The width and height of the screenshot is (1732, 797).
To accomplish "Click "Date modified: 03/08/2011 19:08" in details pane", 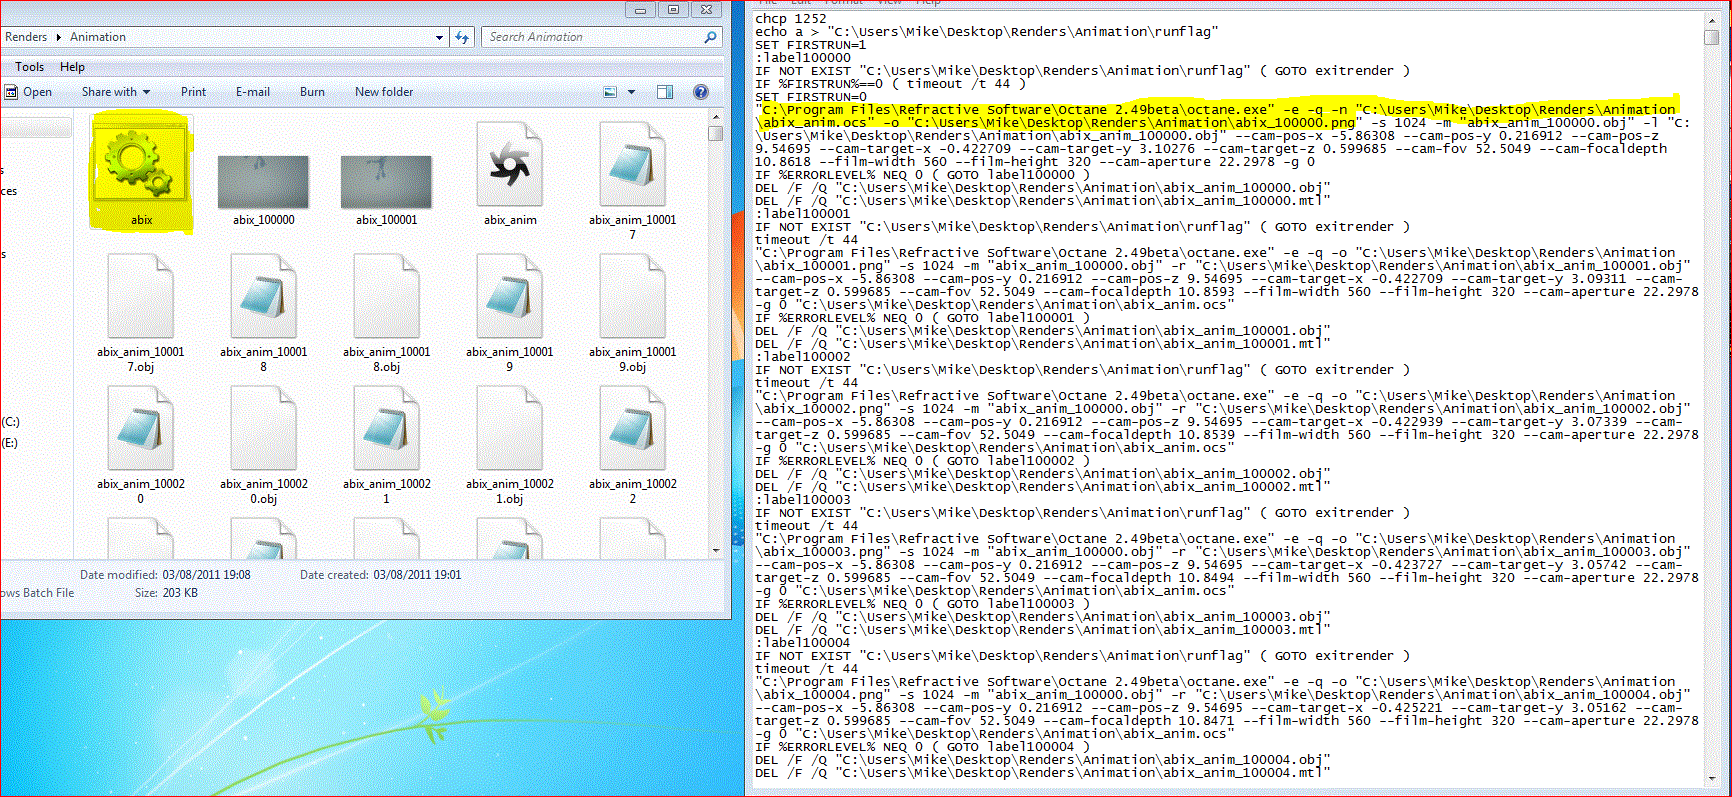I will pos(165,575).
